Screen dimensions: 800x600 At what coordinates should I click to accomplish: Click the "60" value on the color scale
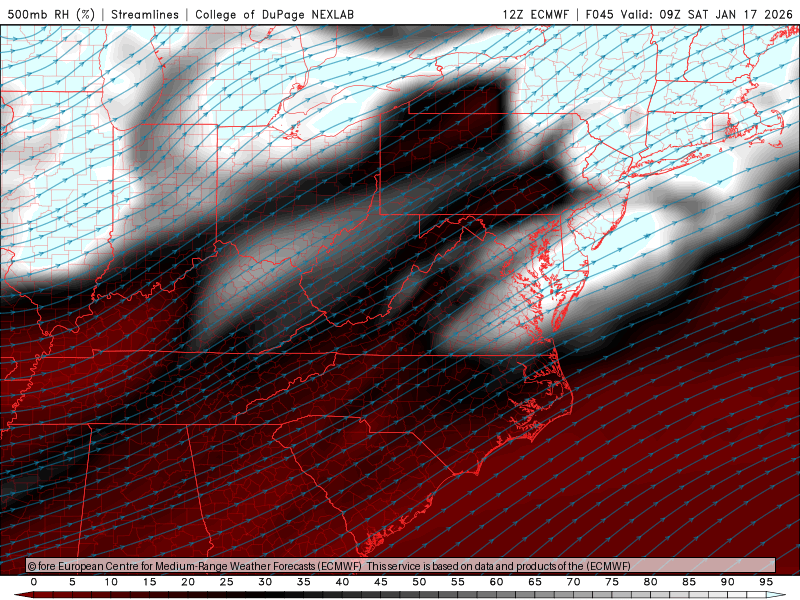(496, 582)
